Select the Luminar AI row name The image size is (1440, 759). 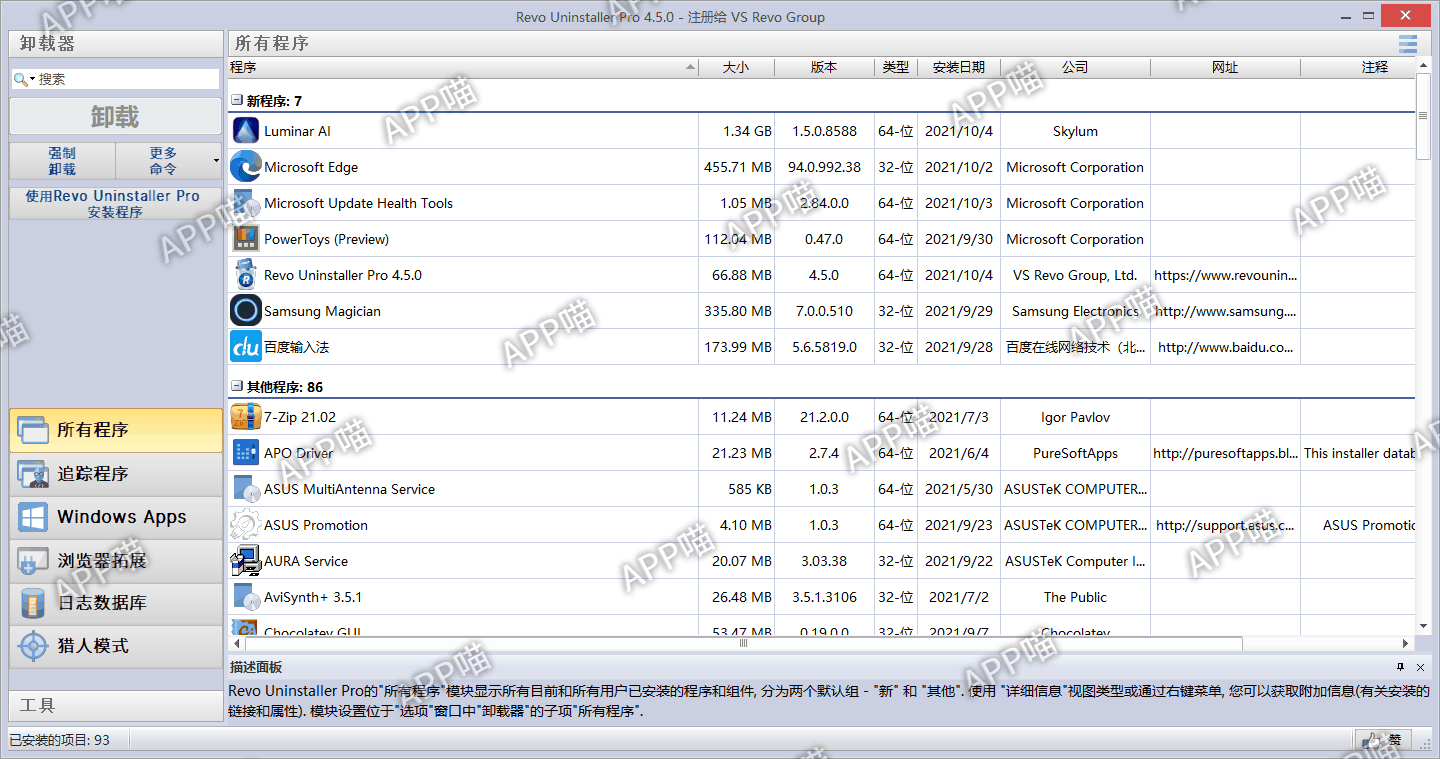pos(297,131)
